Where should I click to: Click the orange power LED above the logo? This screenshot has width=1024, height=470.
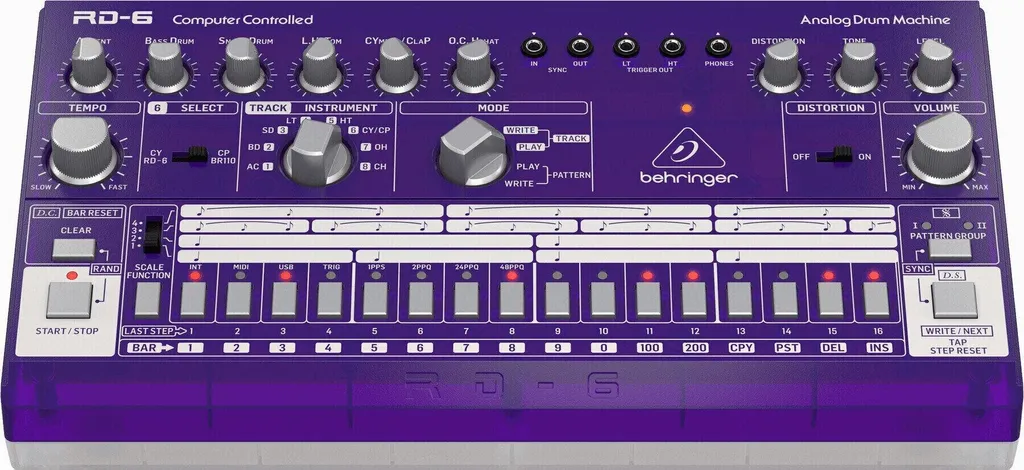[686, 108]
